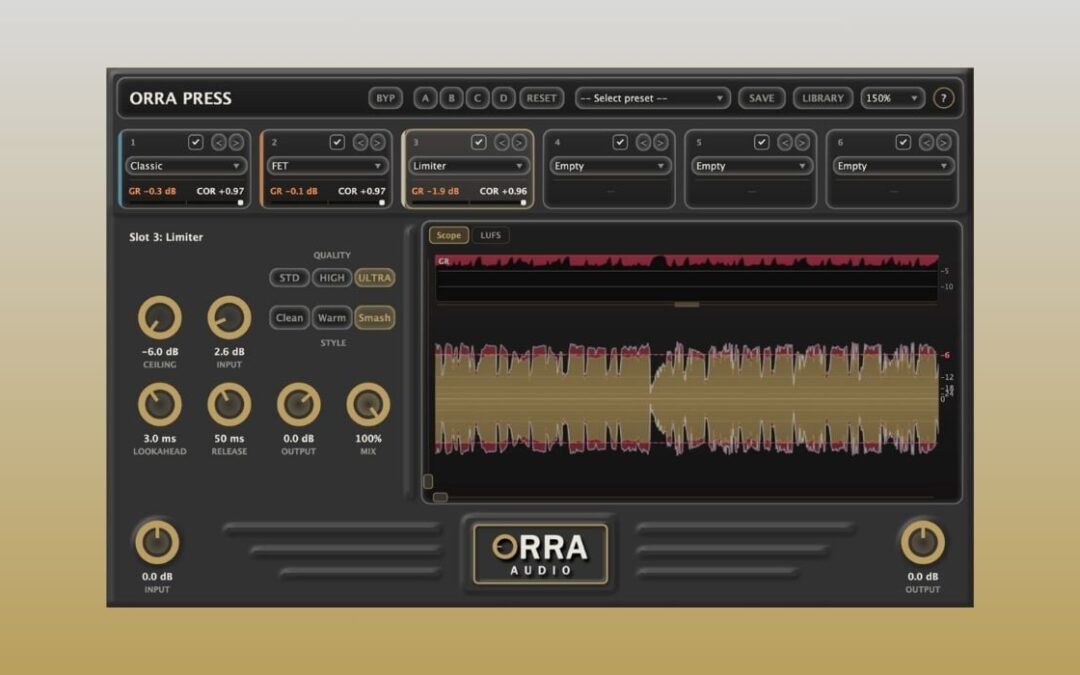Select state A

[x=425, y=98]
